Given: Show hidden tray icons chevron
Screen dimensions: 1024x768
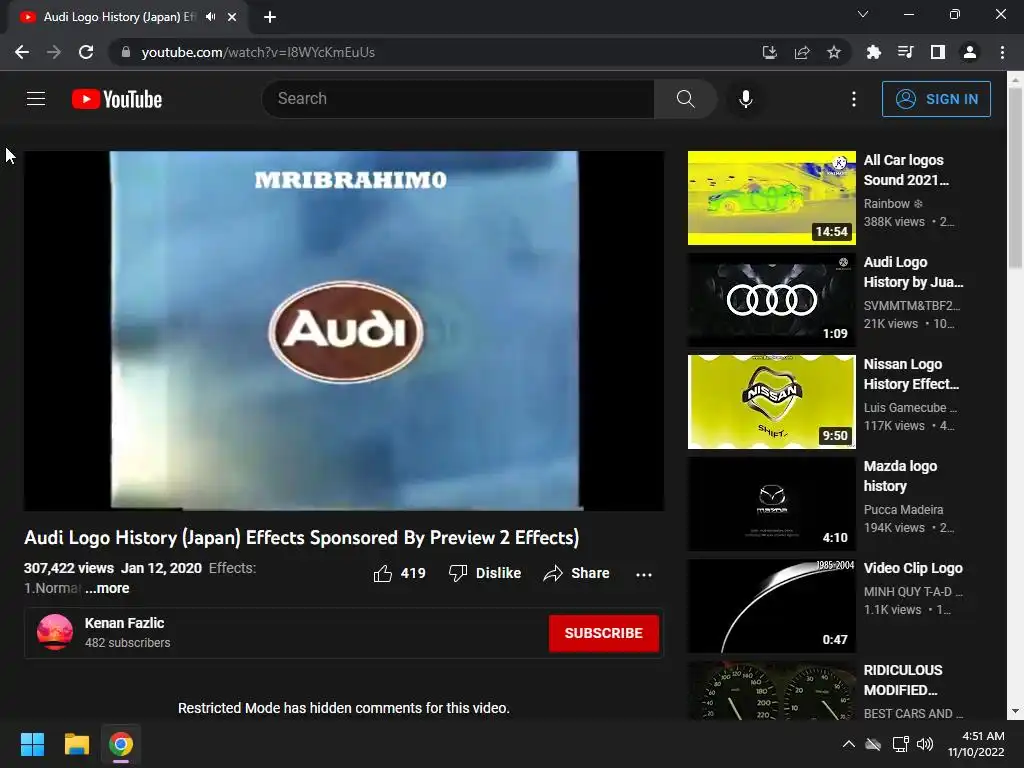Looking at the screenshot, I should pyautogui.click(x=848, y=744).
